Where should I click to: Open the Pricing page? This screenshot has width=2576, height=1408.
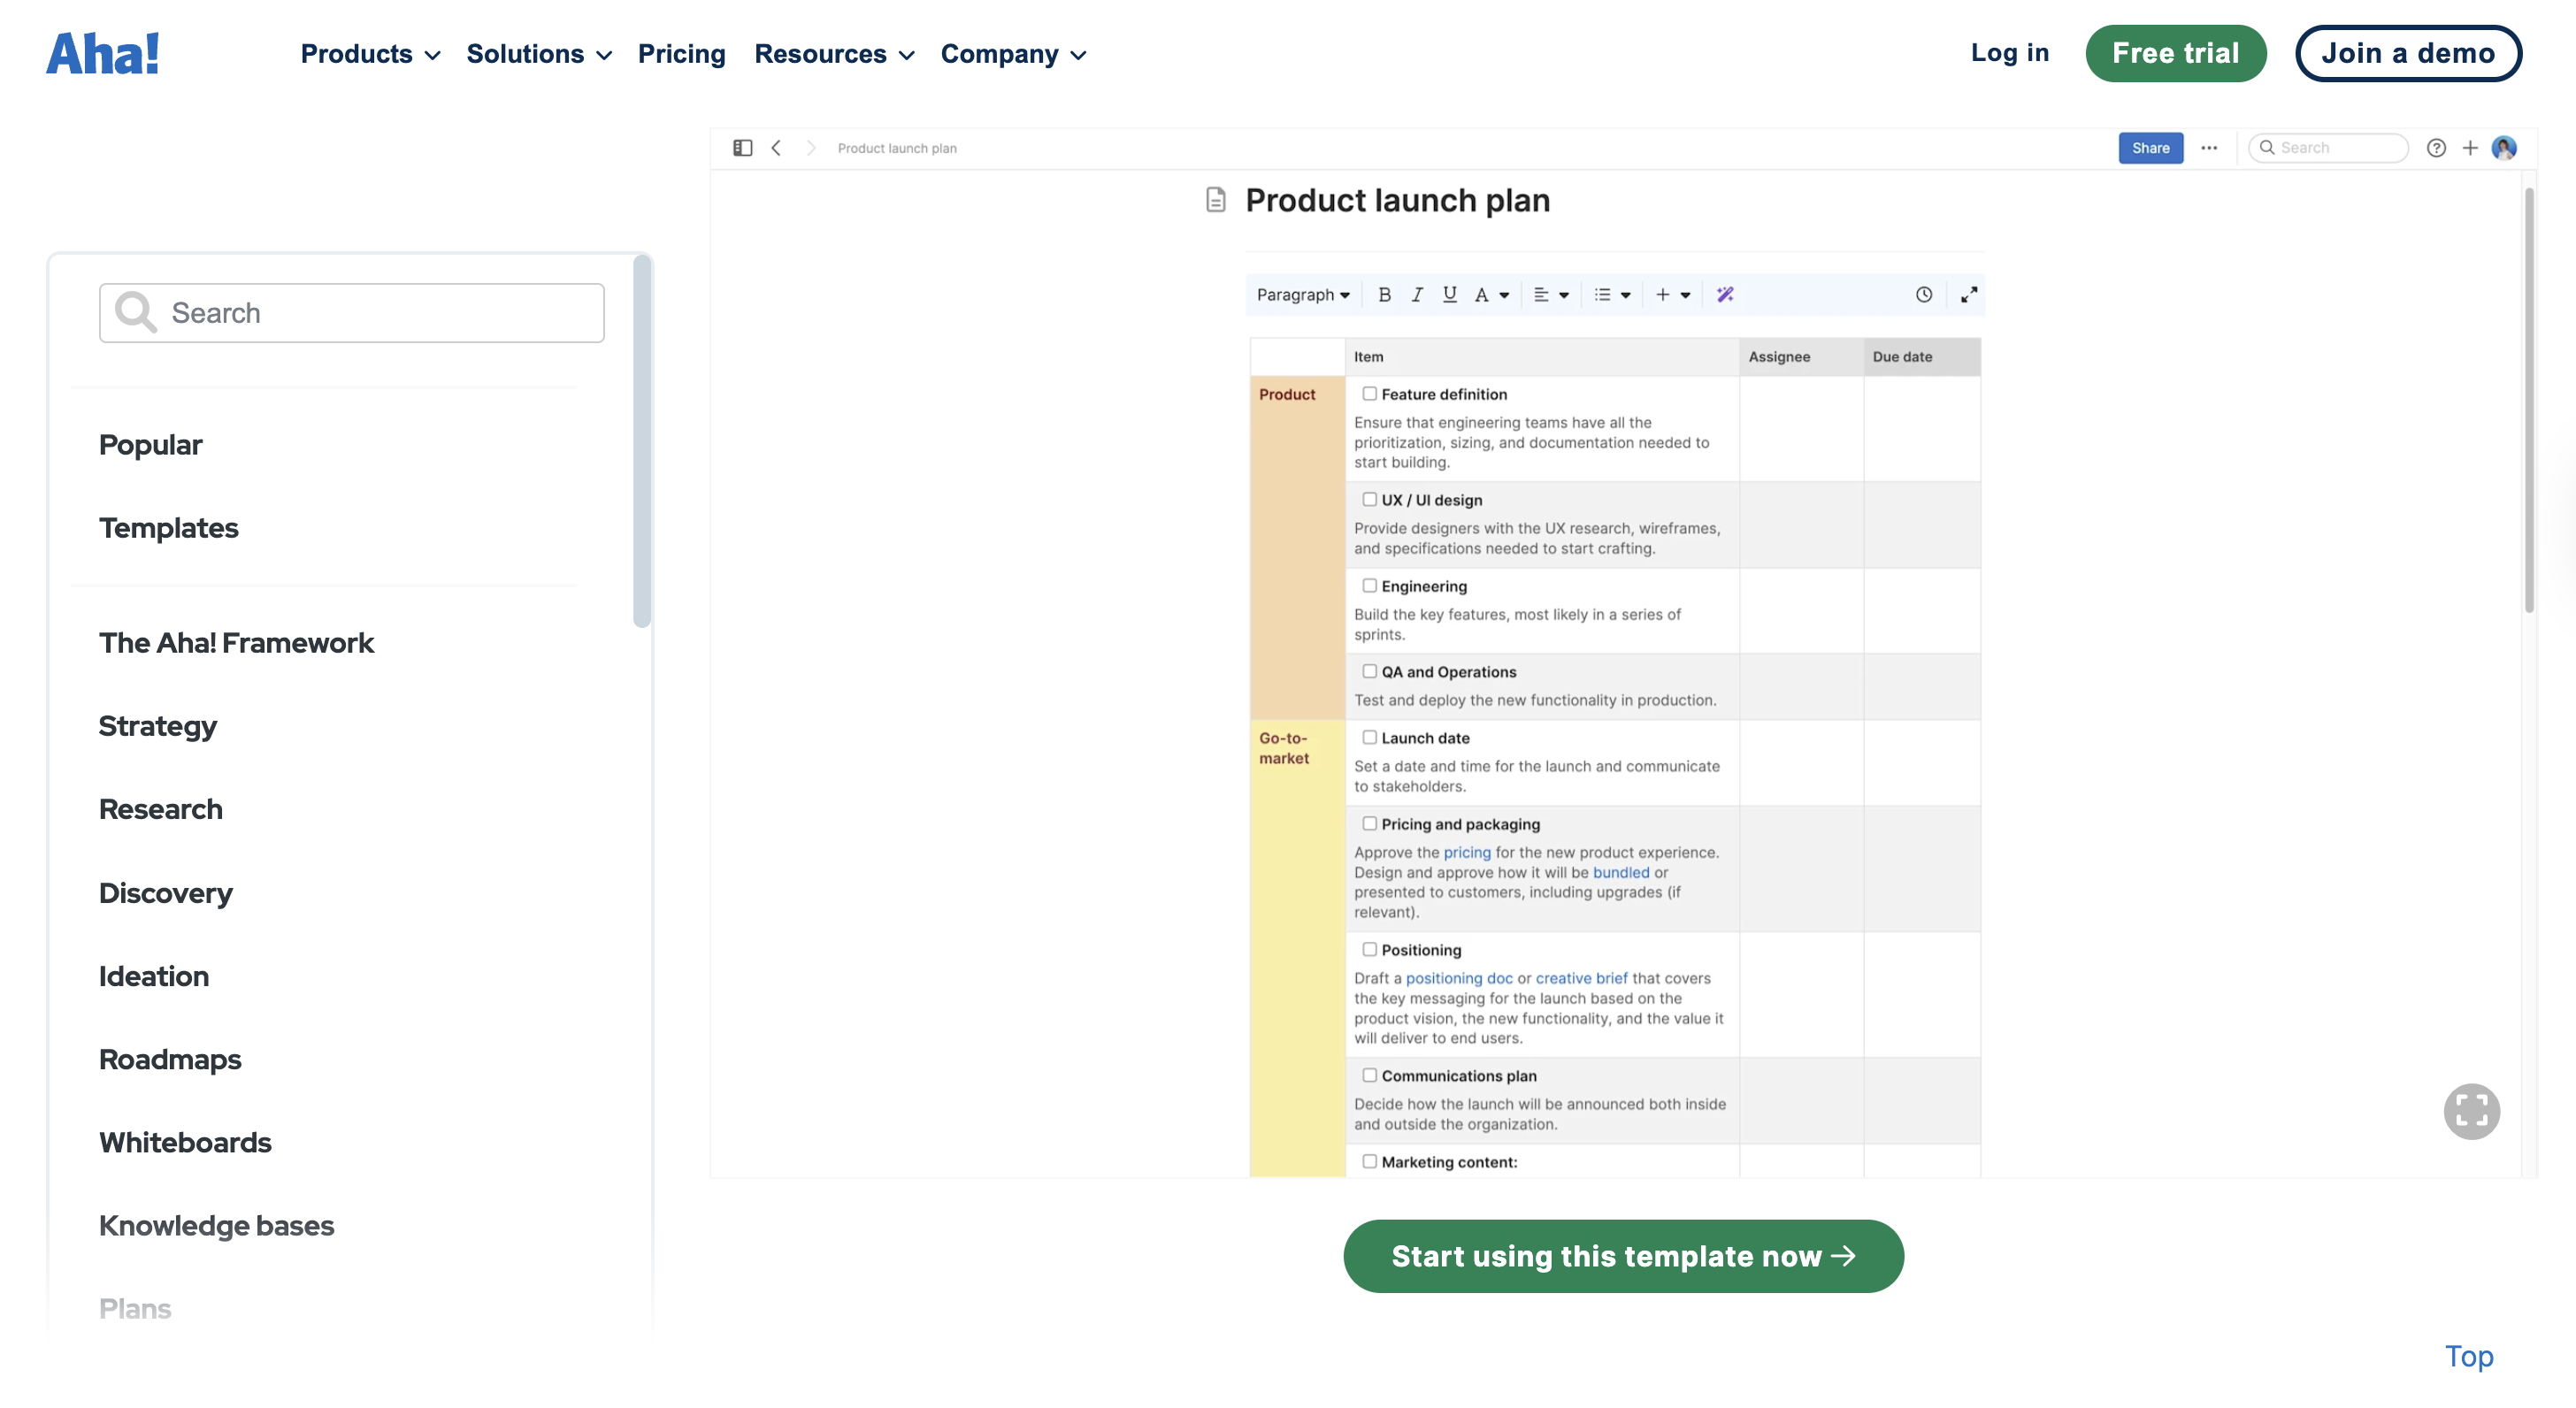[681, 54]
